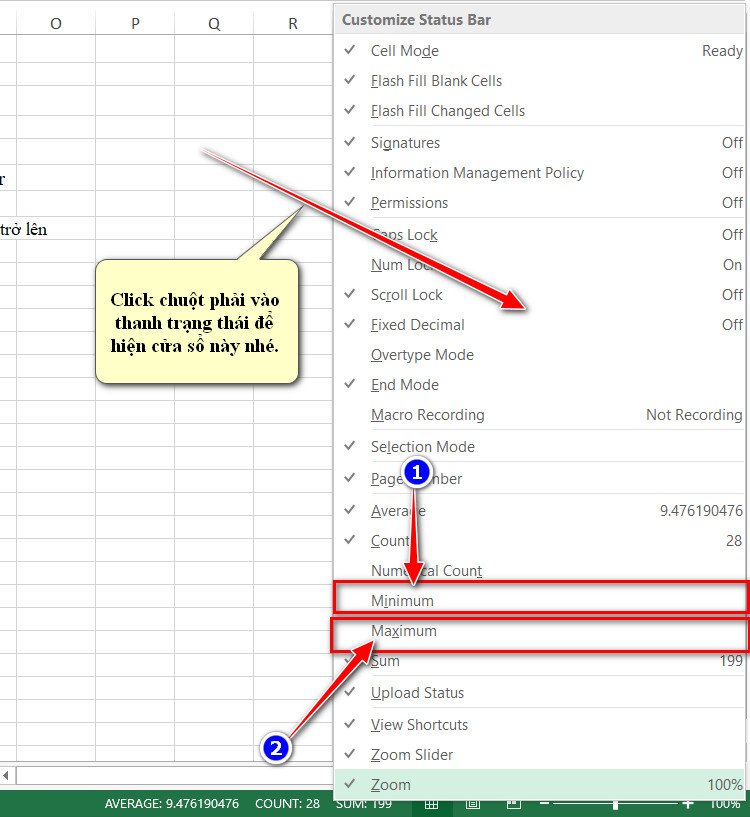The height and width of the screenshot is (817, 750).
Task: Select column Q header
Action: (x=214, y=23)
